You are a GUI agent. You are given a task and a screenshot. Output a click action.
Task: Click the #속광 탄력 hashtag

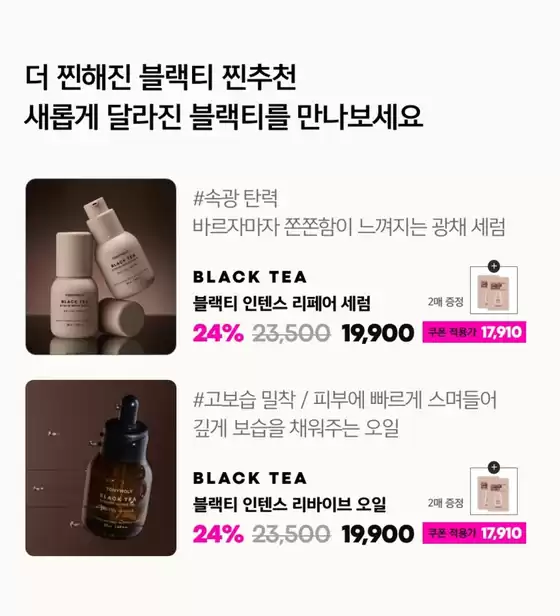point(236,198)
